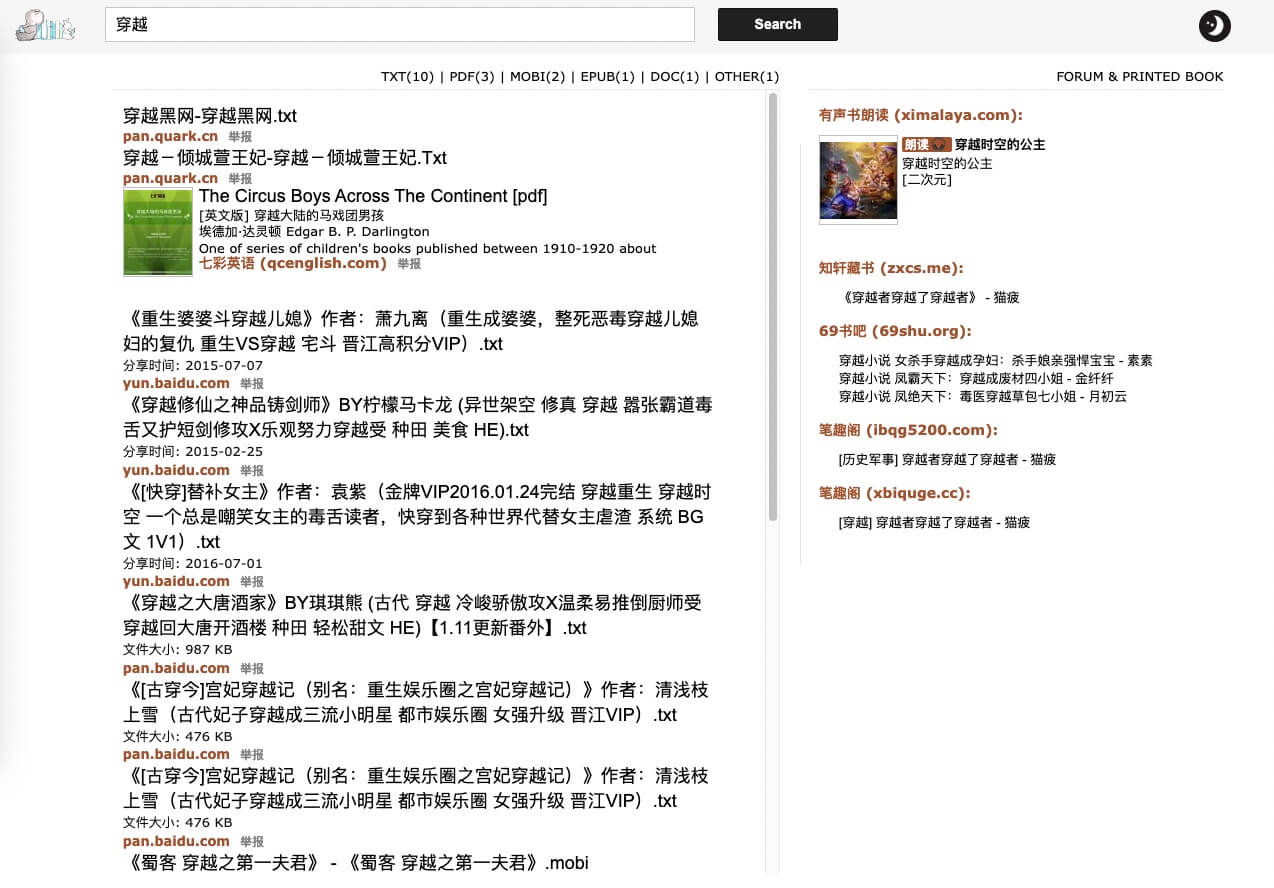Filter results by TXT(10) format

[407, 77]
